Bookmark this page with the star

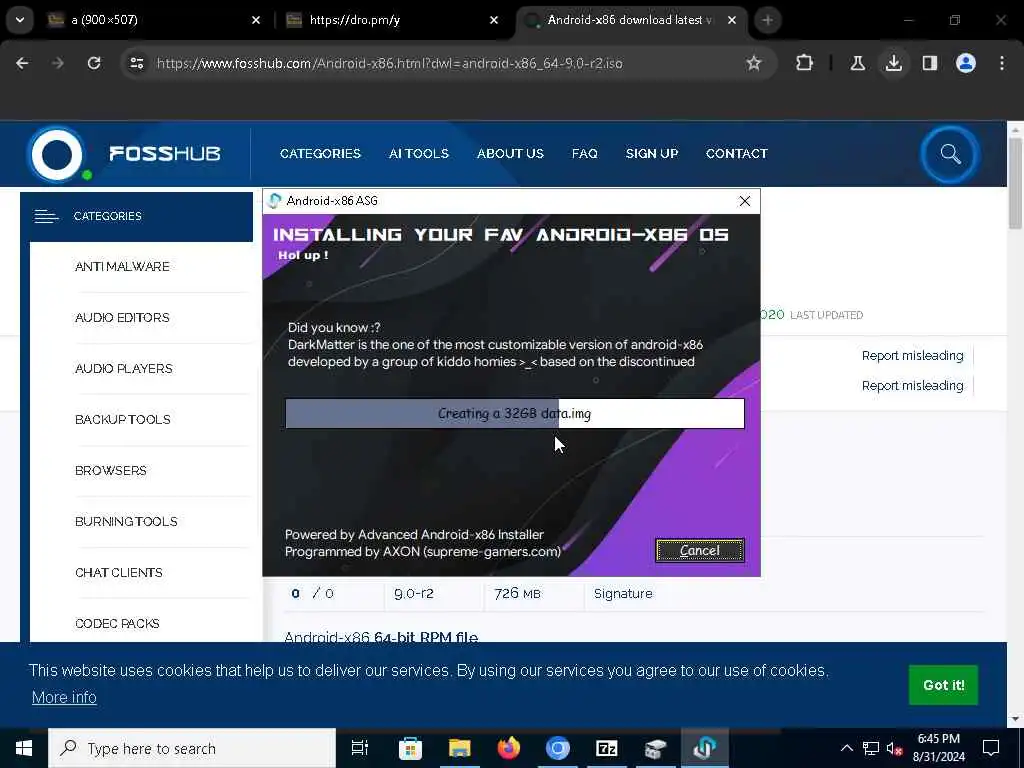(x=754, y=63)
